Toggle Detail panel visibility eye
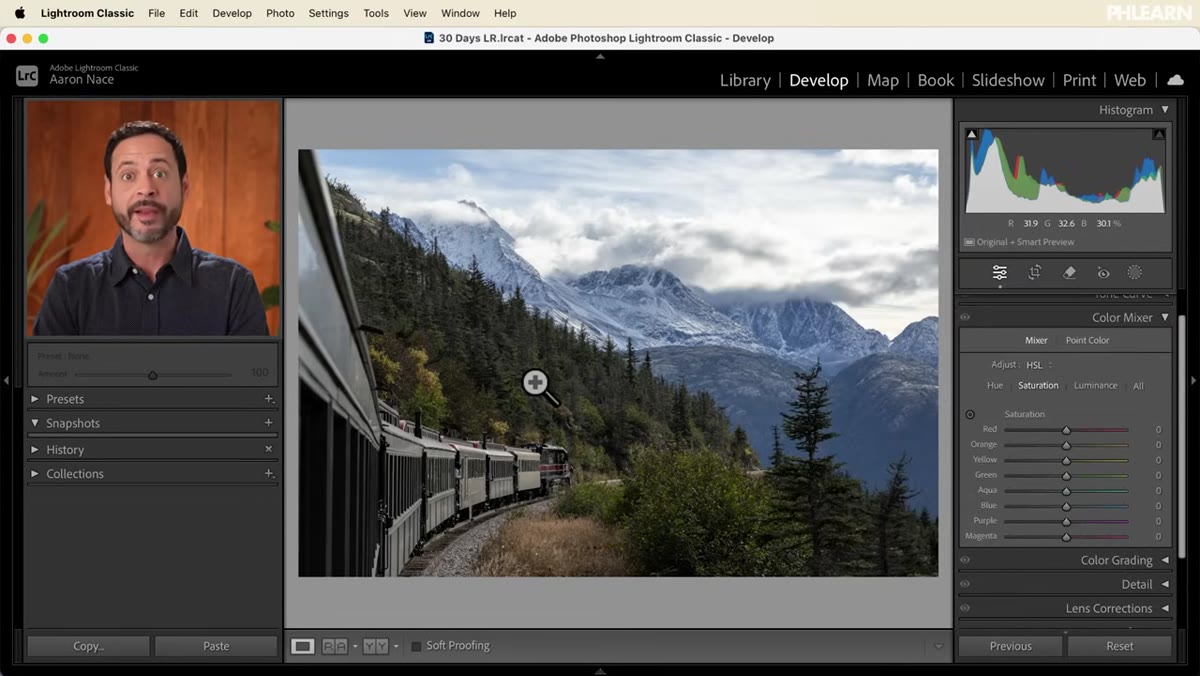The image size is (1200, 676). point(965,584)
